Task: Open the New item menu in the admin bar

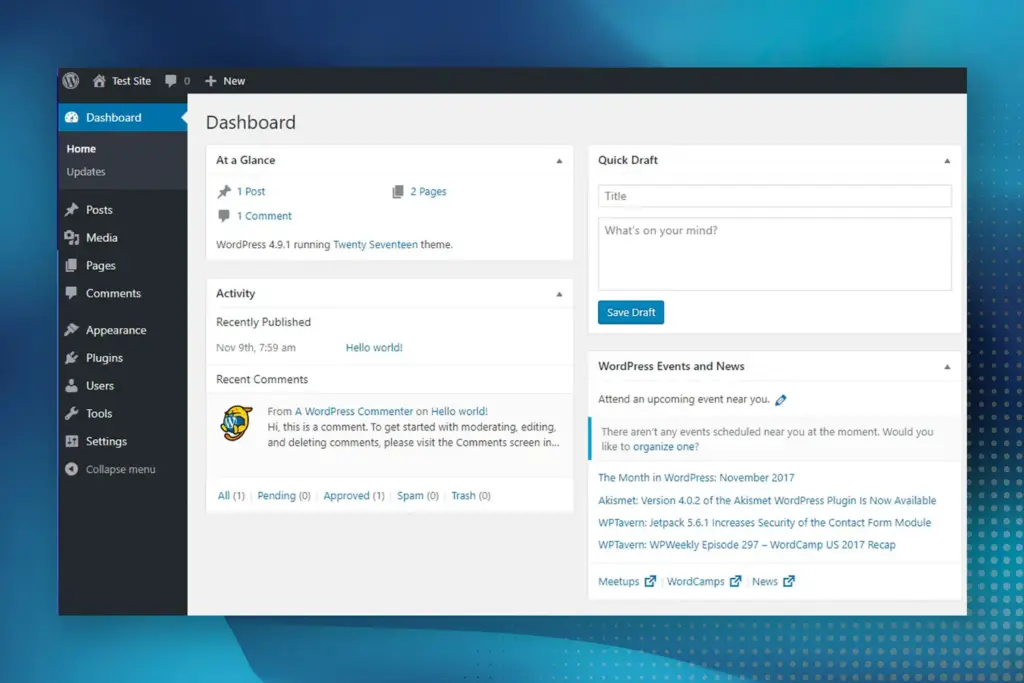Action: pos(224,81)
